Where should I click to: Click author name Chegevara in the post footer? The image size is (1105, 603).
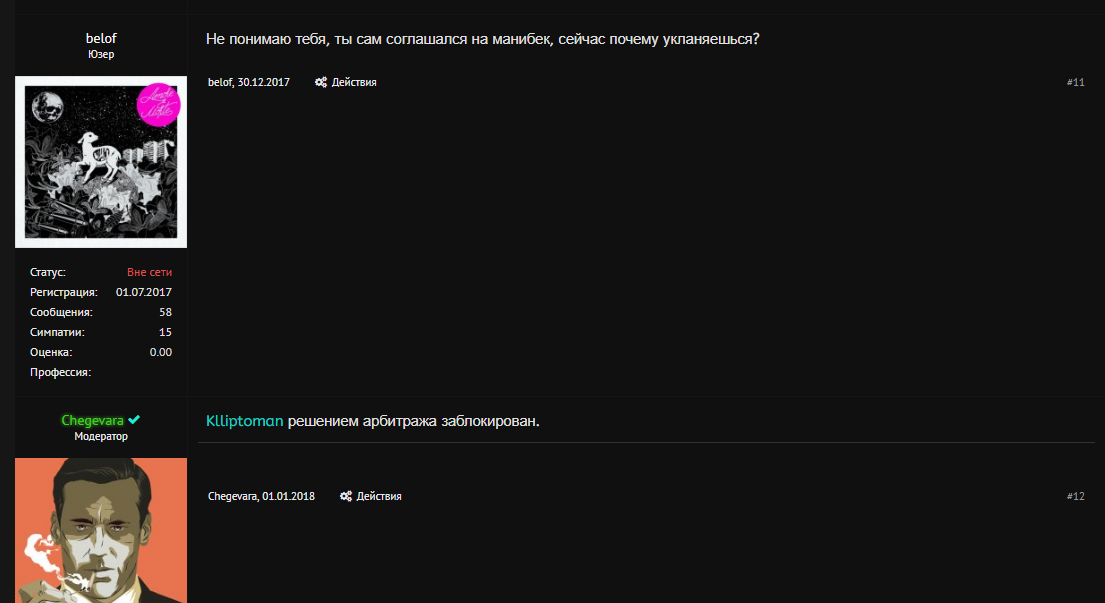tap(233, 497)
